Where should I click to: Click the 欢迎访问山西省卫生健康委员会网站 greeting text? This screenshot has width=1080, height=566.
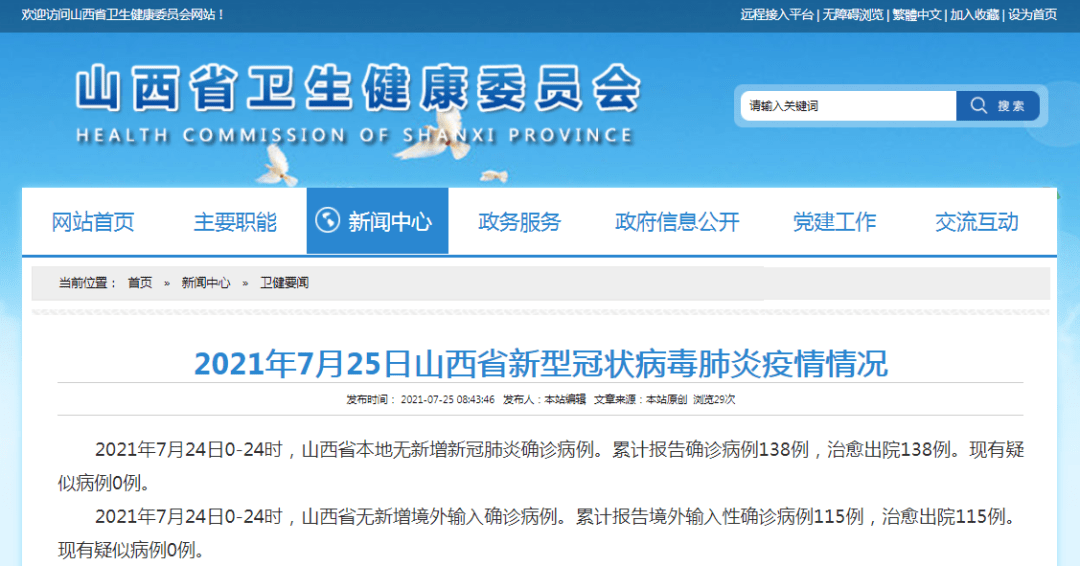pyautogui.click(x=123, y=14)
